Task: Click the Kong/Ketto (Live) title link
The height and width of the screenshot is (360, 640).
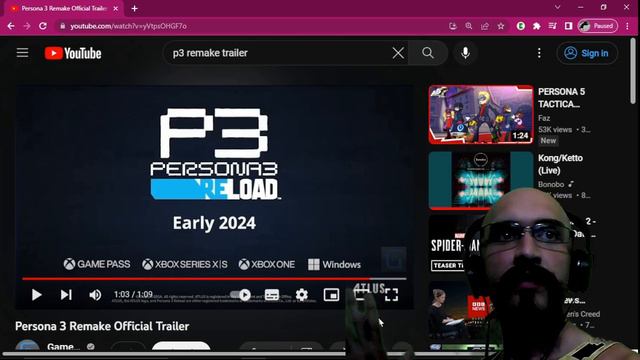Action: point(560,164)
